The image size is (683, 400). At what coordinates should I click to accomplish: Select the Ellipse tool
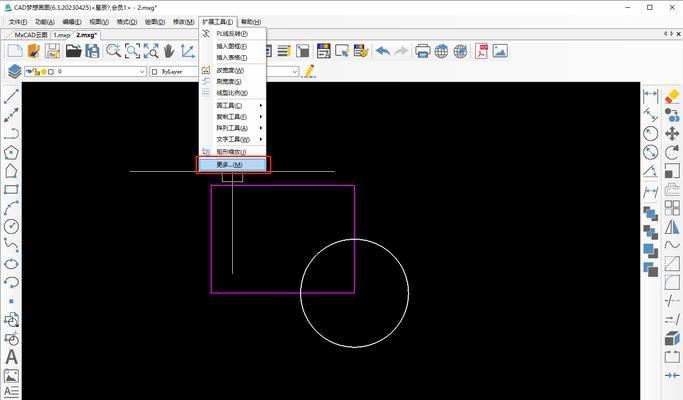[x=11, y=264]
